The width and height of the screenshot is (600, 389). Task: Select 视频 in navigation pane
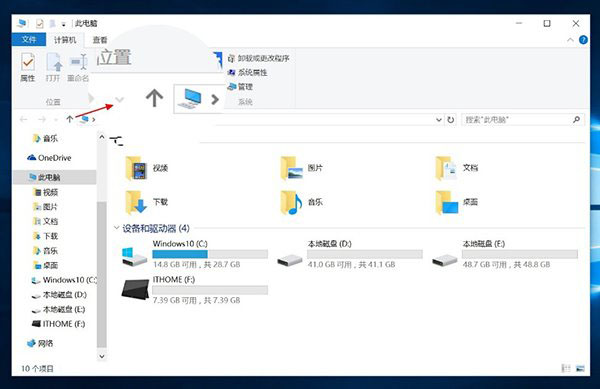point(46,192)
